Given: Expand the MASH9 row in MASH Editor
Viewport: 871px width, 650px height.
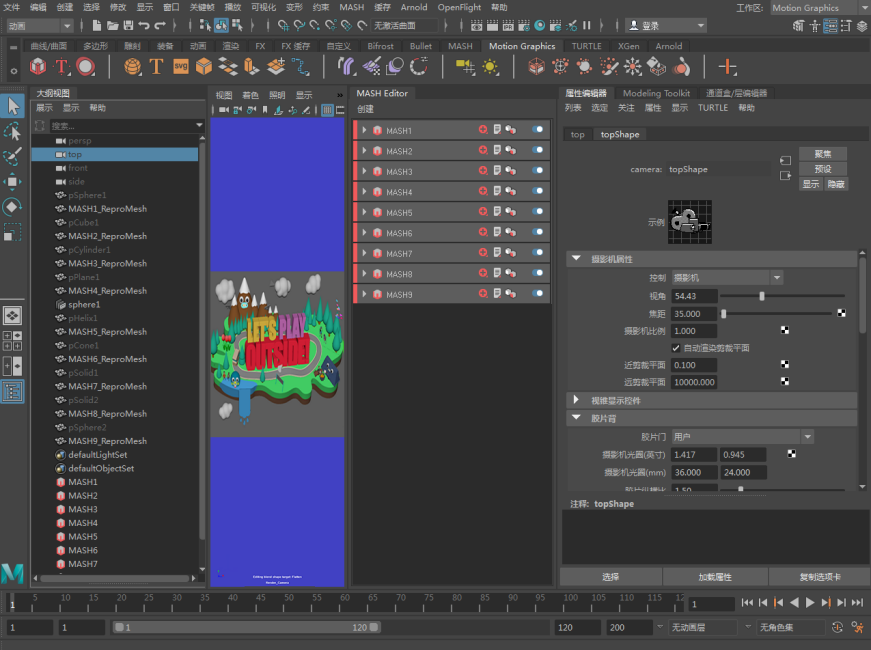Looking at the screenshot, I should (364, 294).
